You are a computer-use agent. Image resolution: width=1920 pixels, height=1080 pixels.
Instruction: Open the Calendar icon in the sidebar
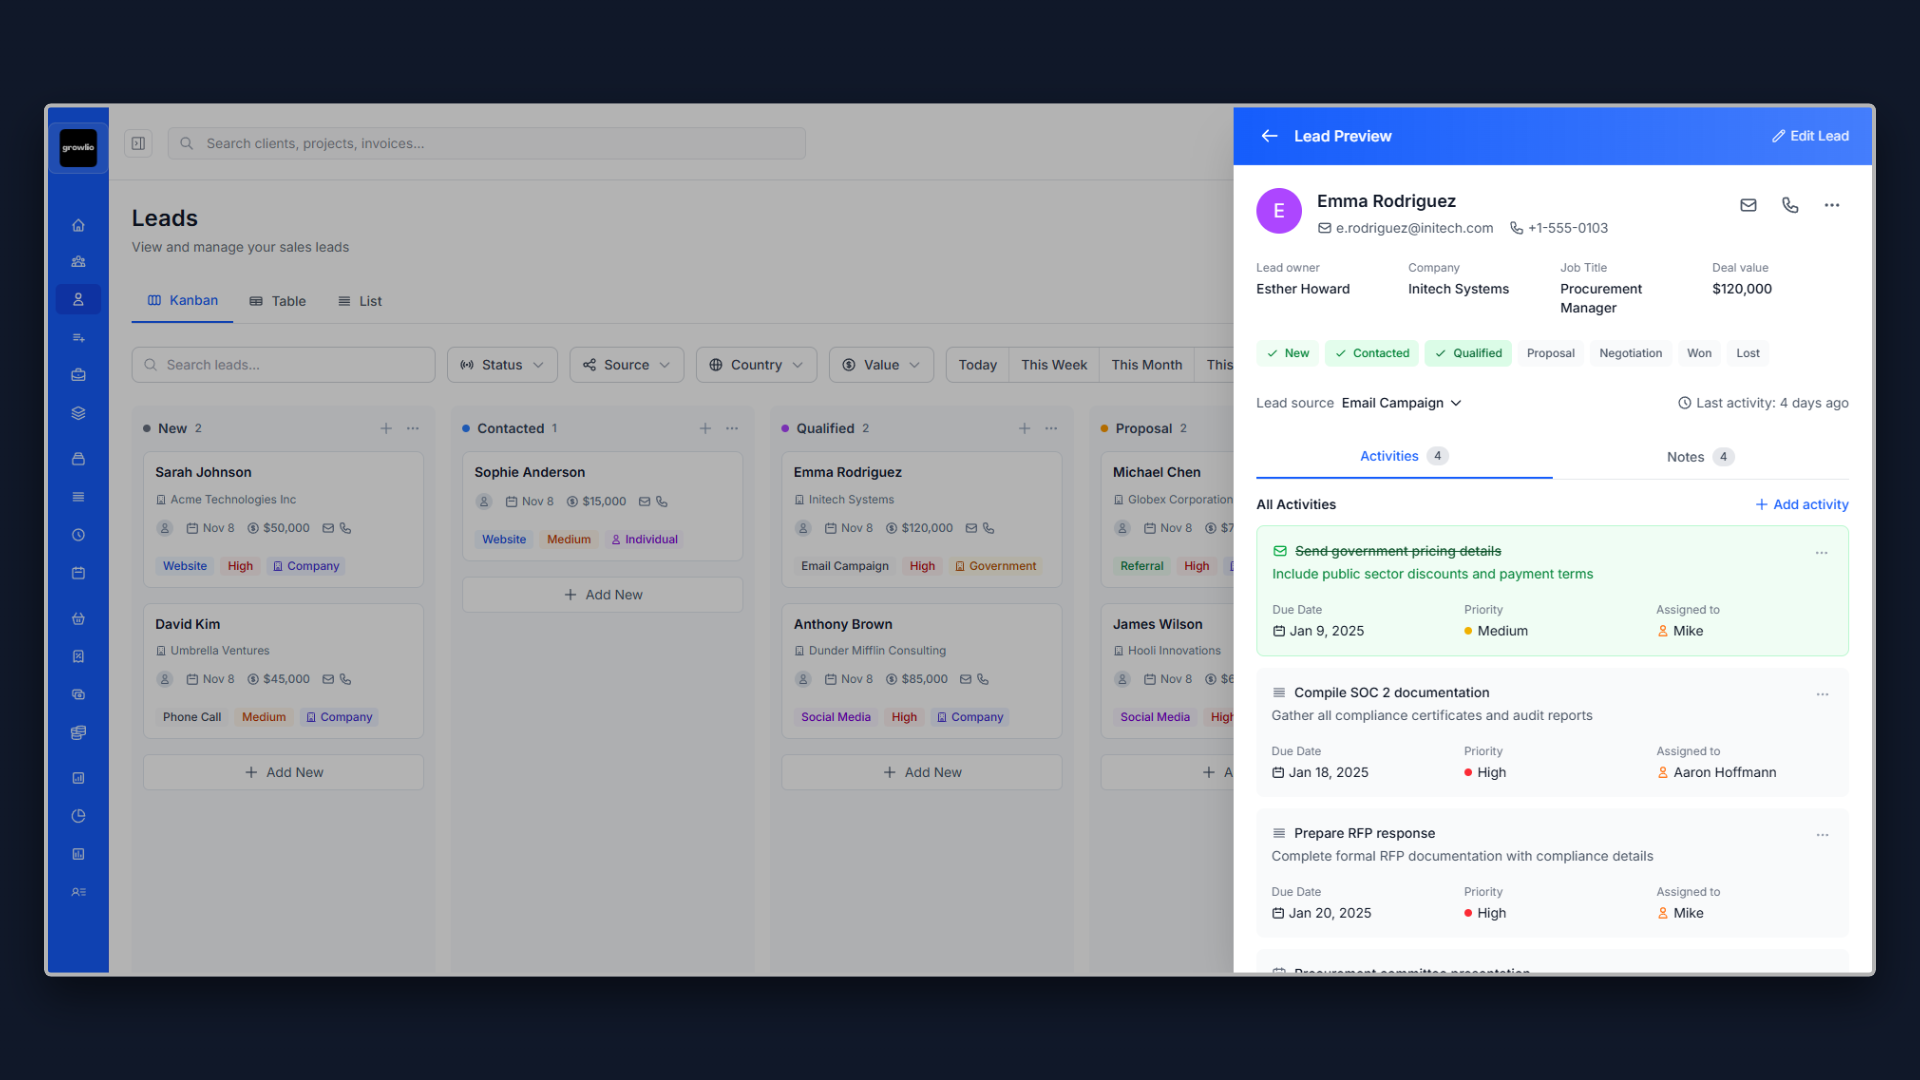78,573
